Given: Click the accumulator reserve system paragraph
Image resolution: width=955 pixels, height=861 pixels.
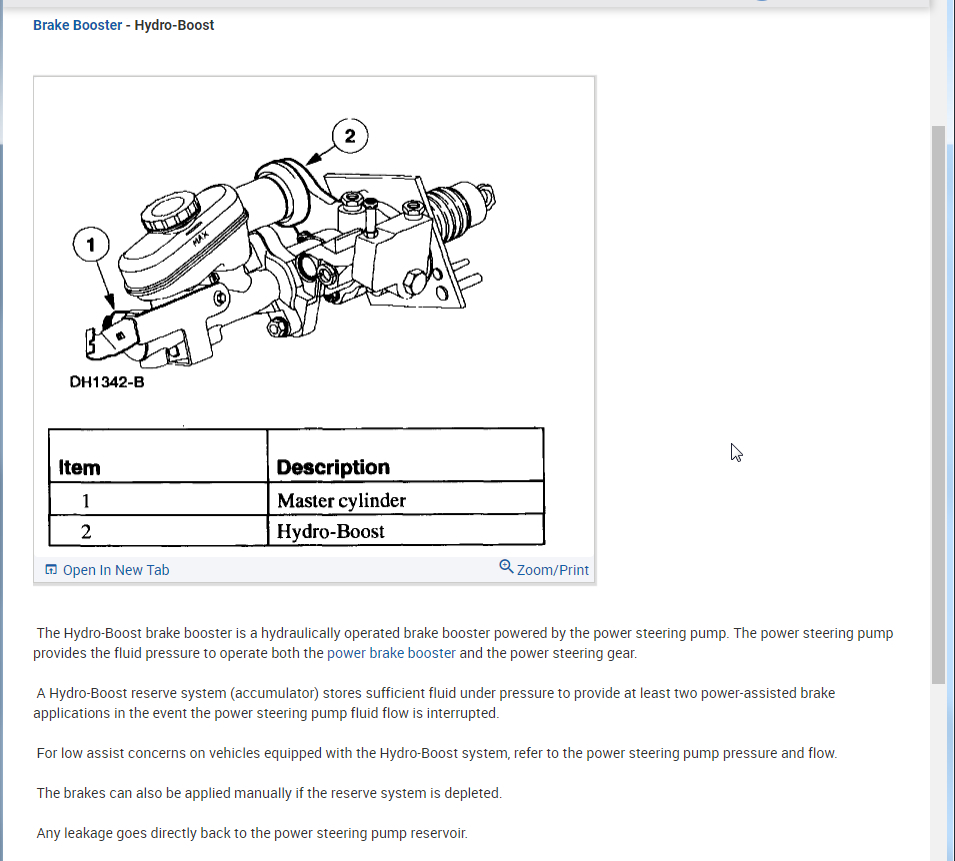Looking at the screenshot, I should [434, 703].
